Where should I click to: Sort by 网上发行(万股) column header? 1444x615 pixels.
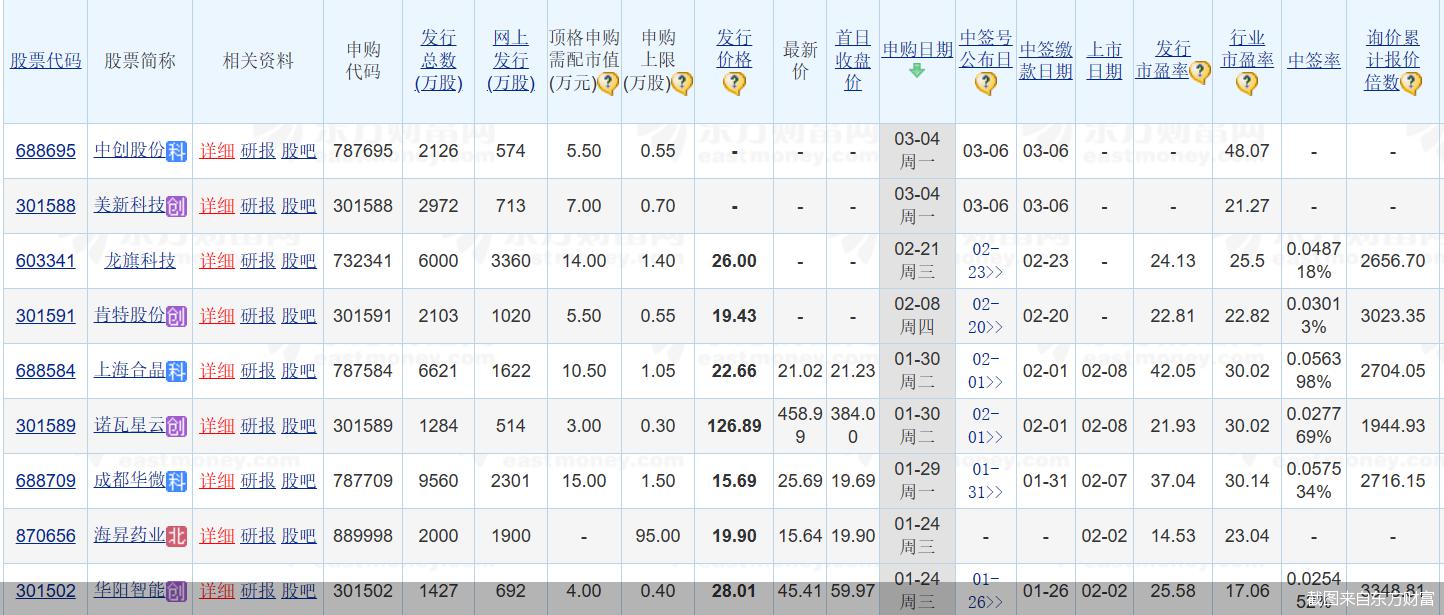tap(511, 61)
